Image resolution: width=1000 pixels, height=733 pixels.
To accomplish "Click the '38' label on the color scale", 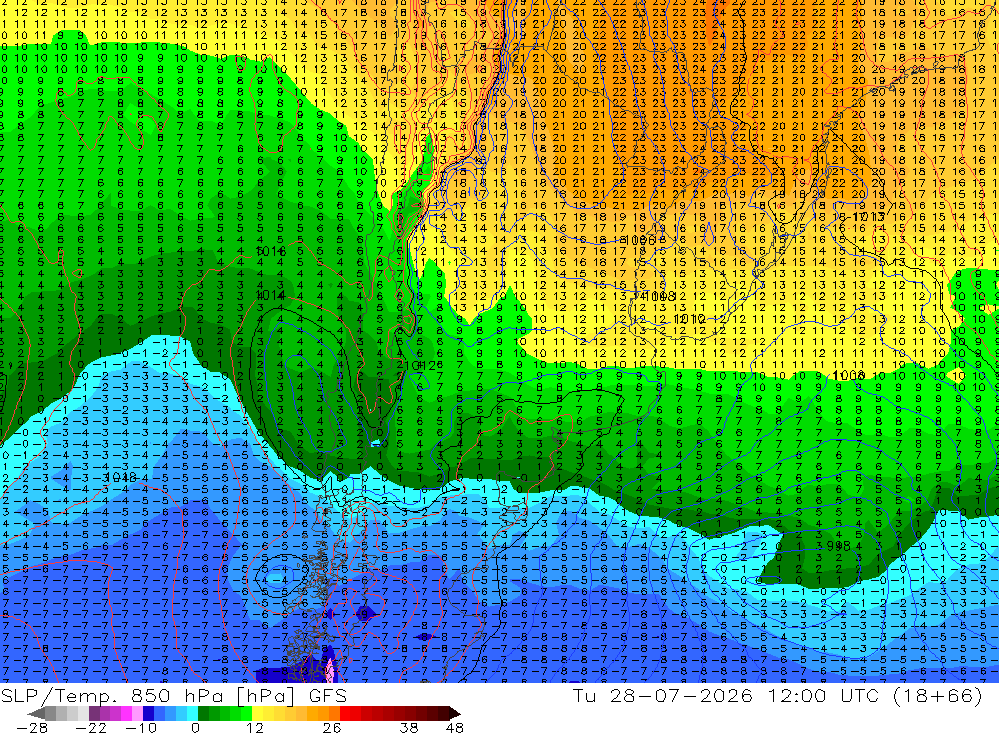I will pyautogui.click(x=409, y=727).
